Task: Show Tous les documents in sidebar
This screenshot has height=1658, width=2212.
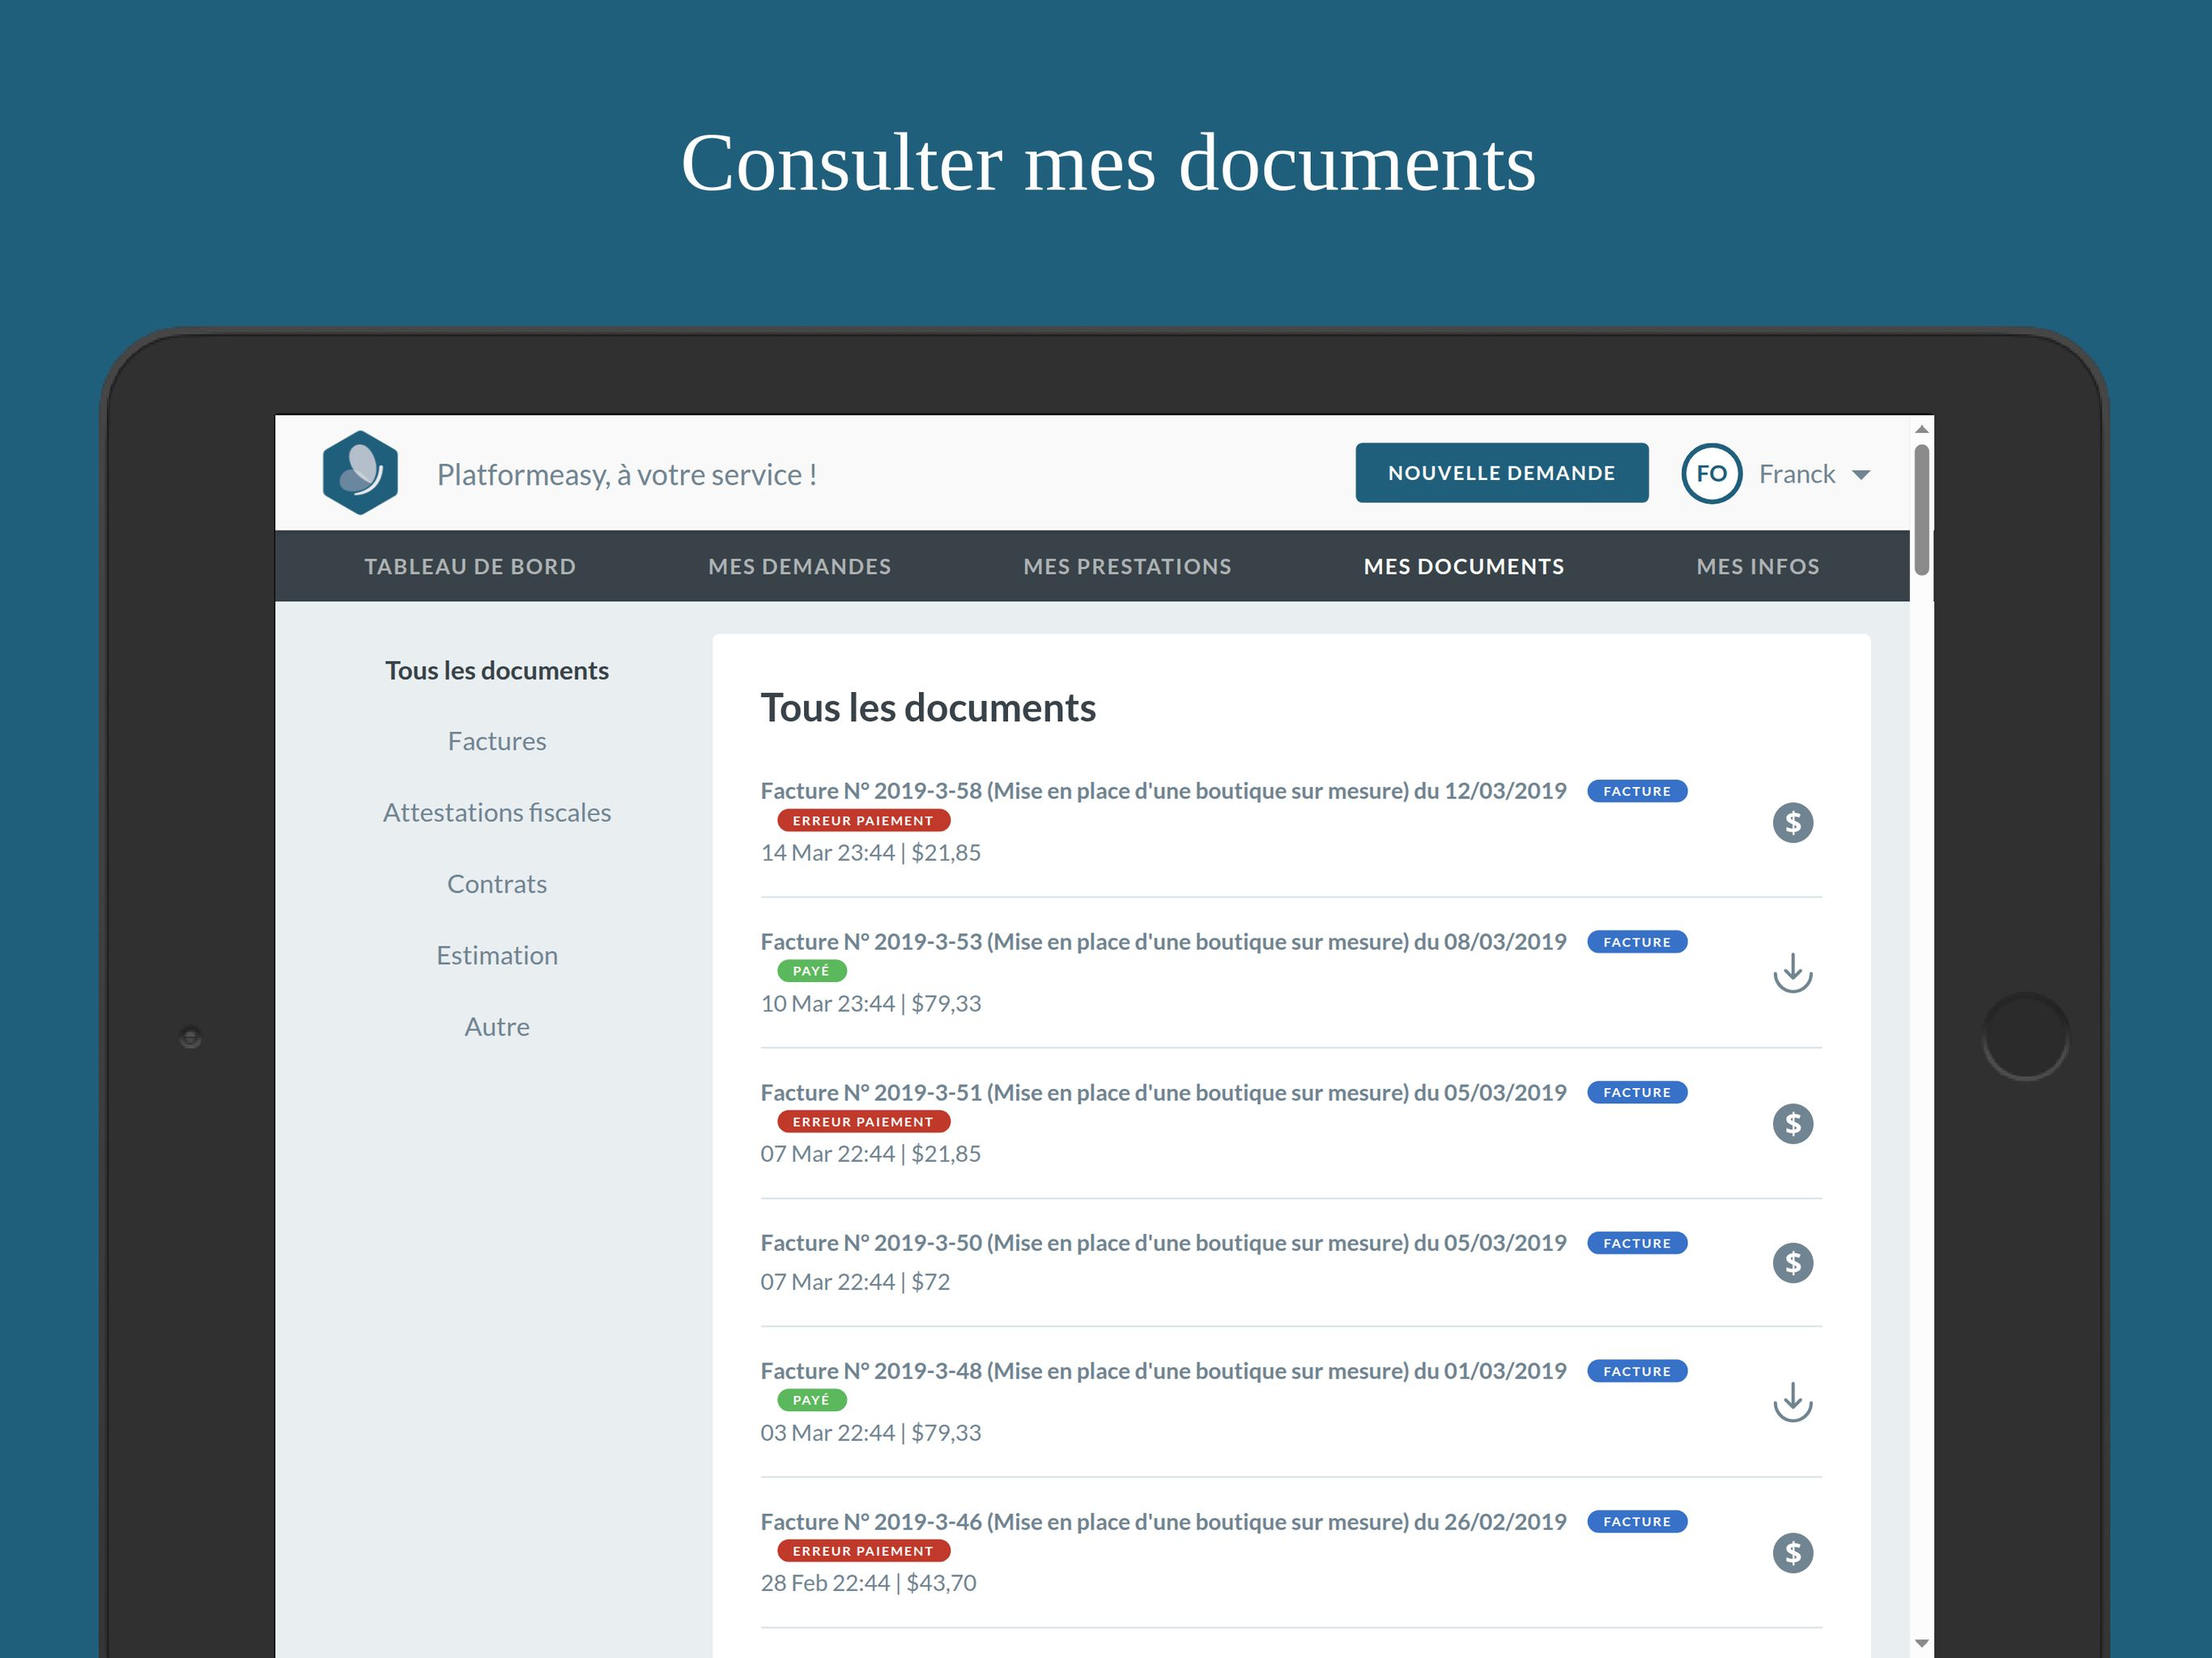Action: [497, 671]
